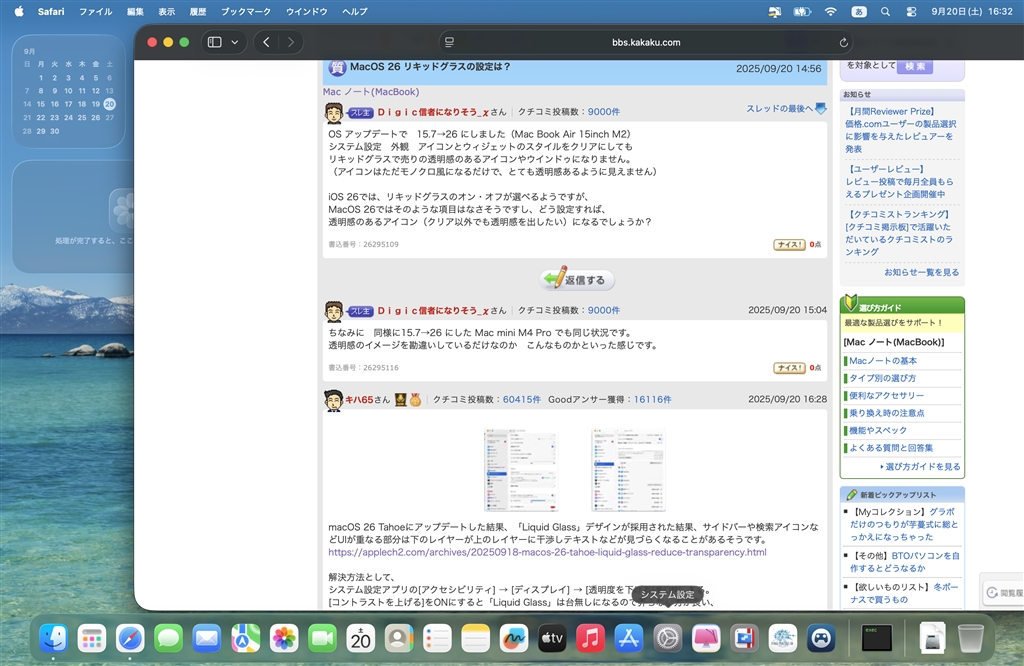Open System Settings from the Dock
Image resolution: width=1024 pixels, height=666 pixels.
coord(668,637)
